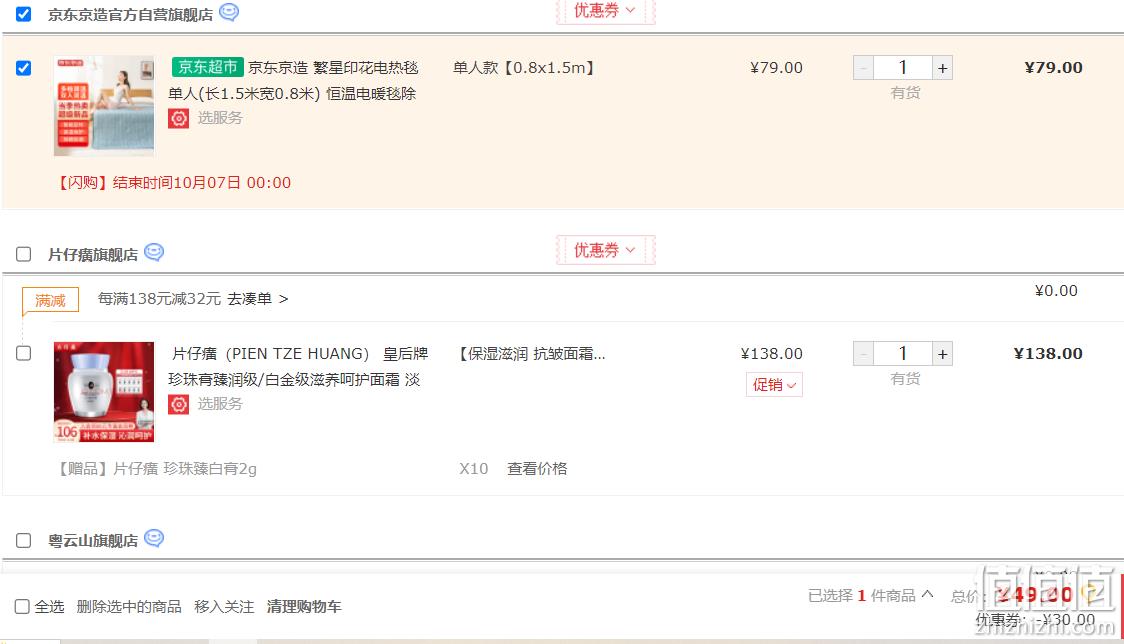Decrease quantity of the 片仔癀 face cream
This screenshot has width=1124, height=644.
pos(863,354)
